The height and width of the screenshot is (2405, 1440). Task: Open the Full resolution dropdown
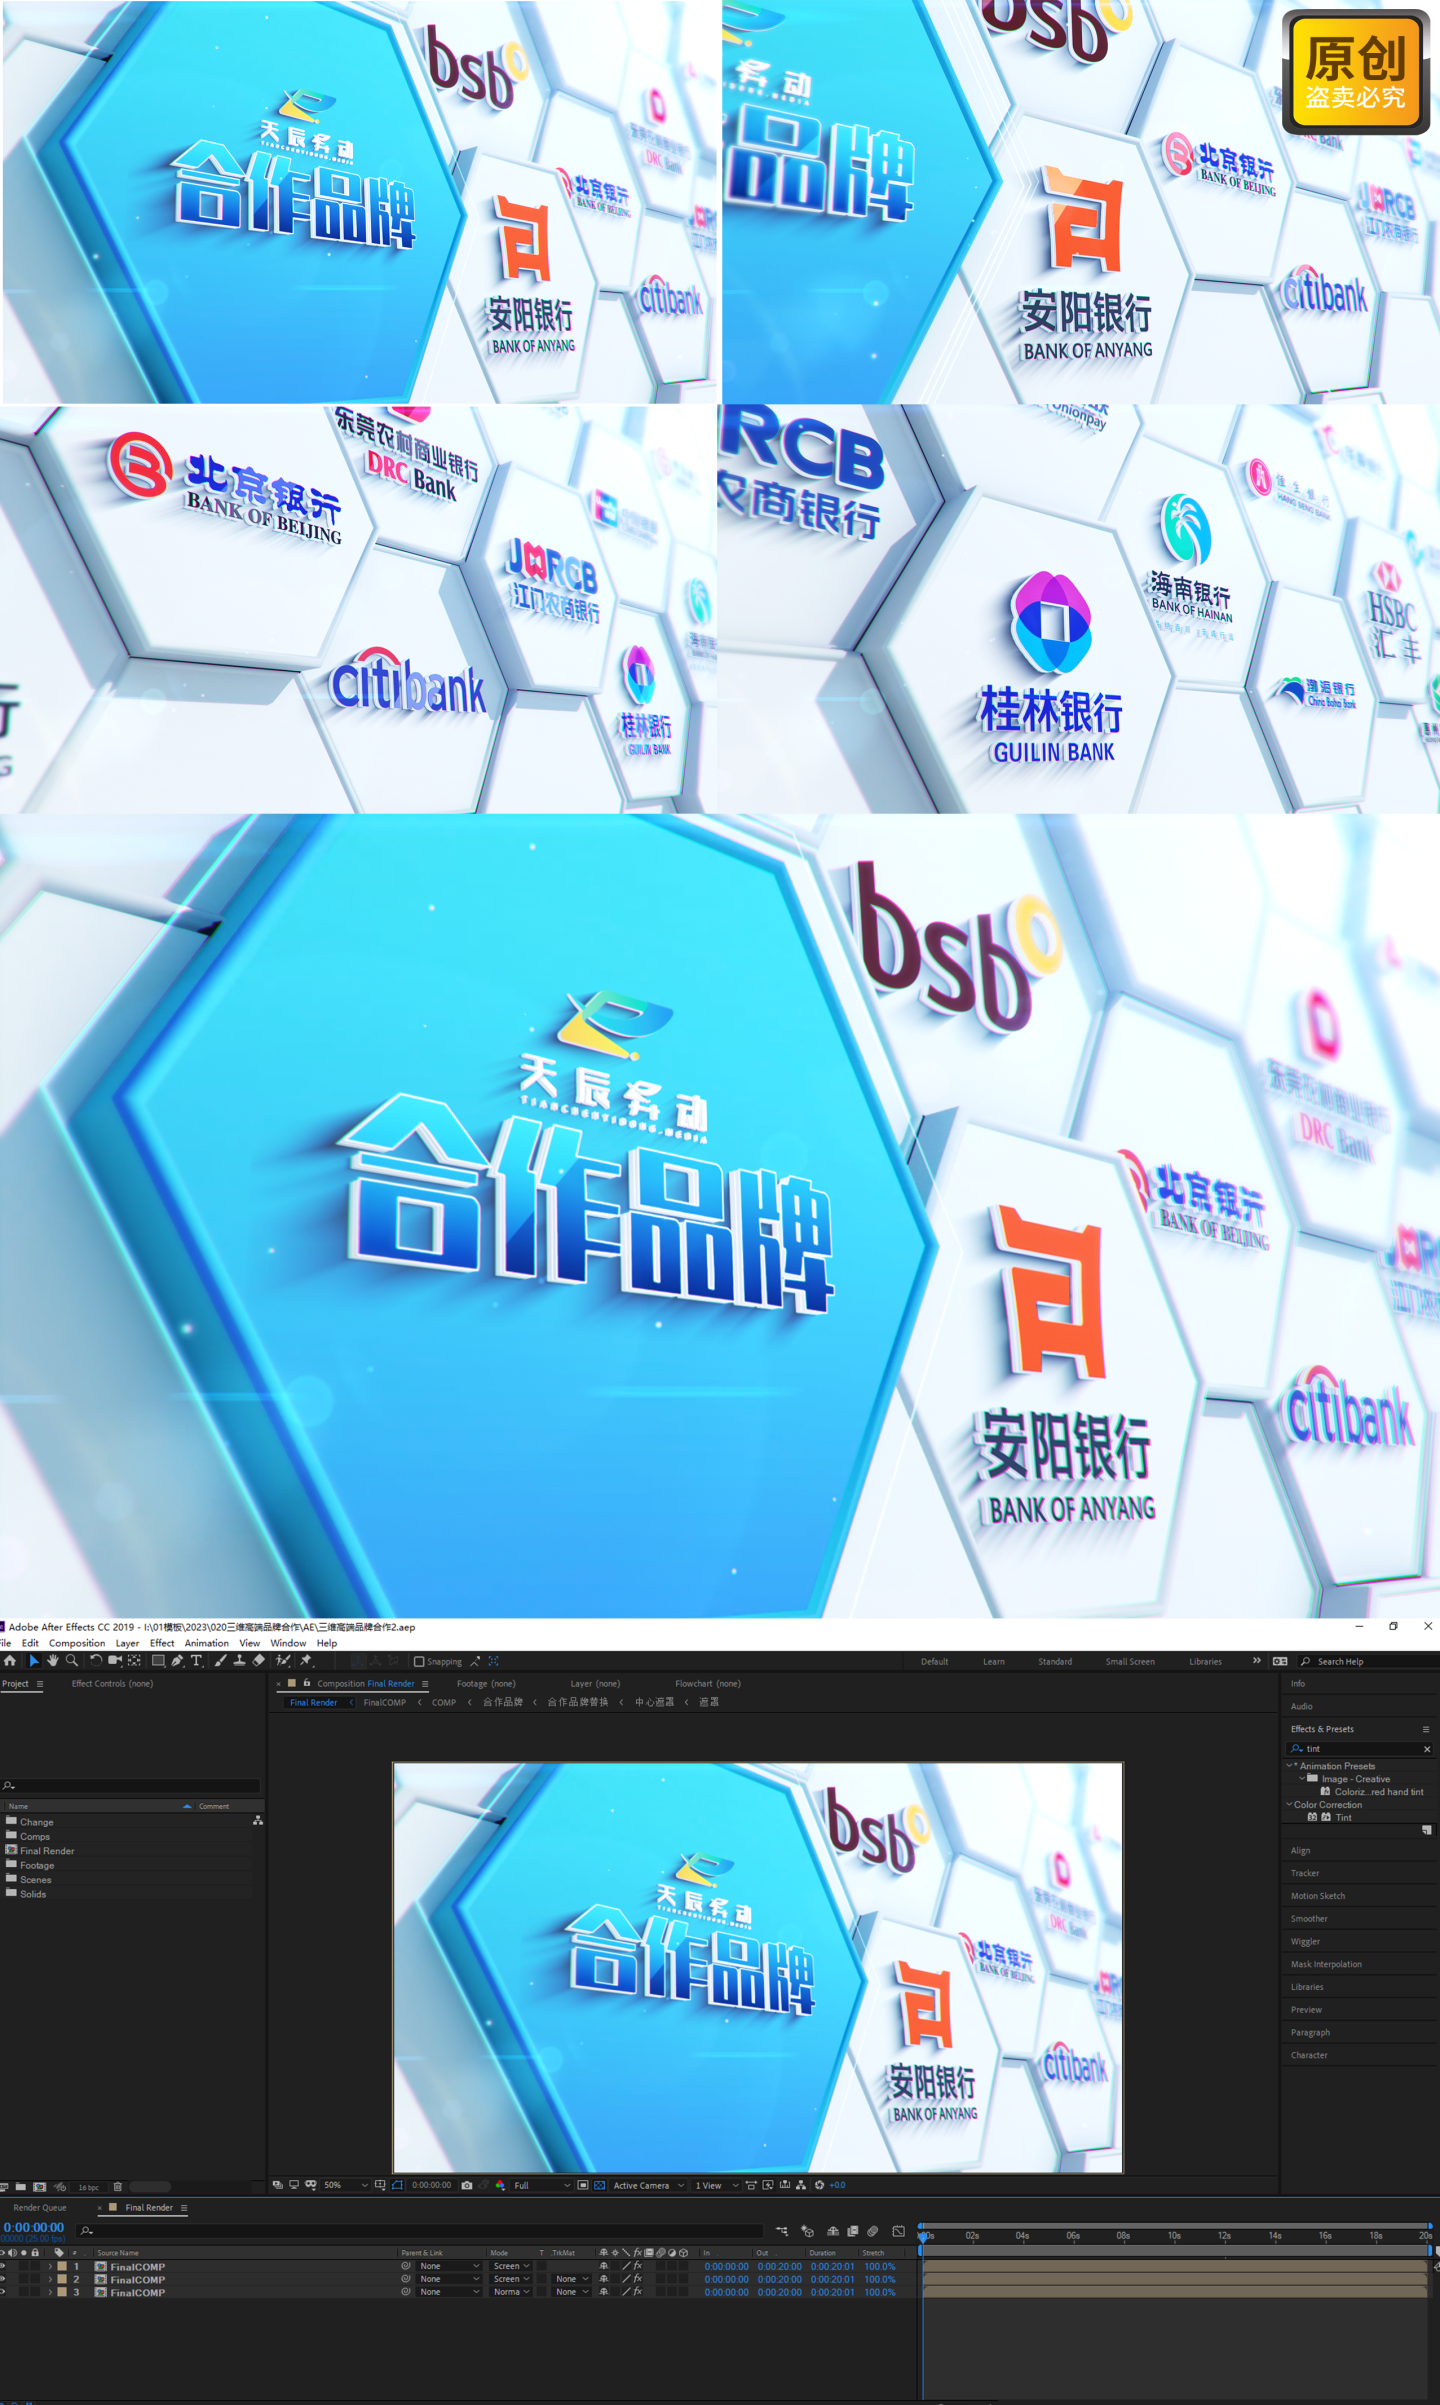[542, 2185]
